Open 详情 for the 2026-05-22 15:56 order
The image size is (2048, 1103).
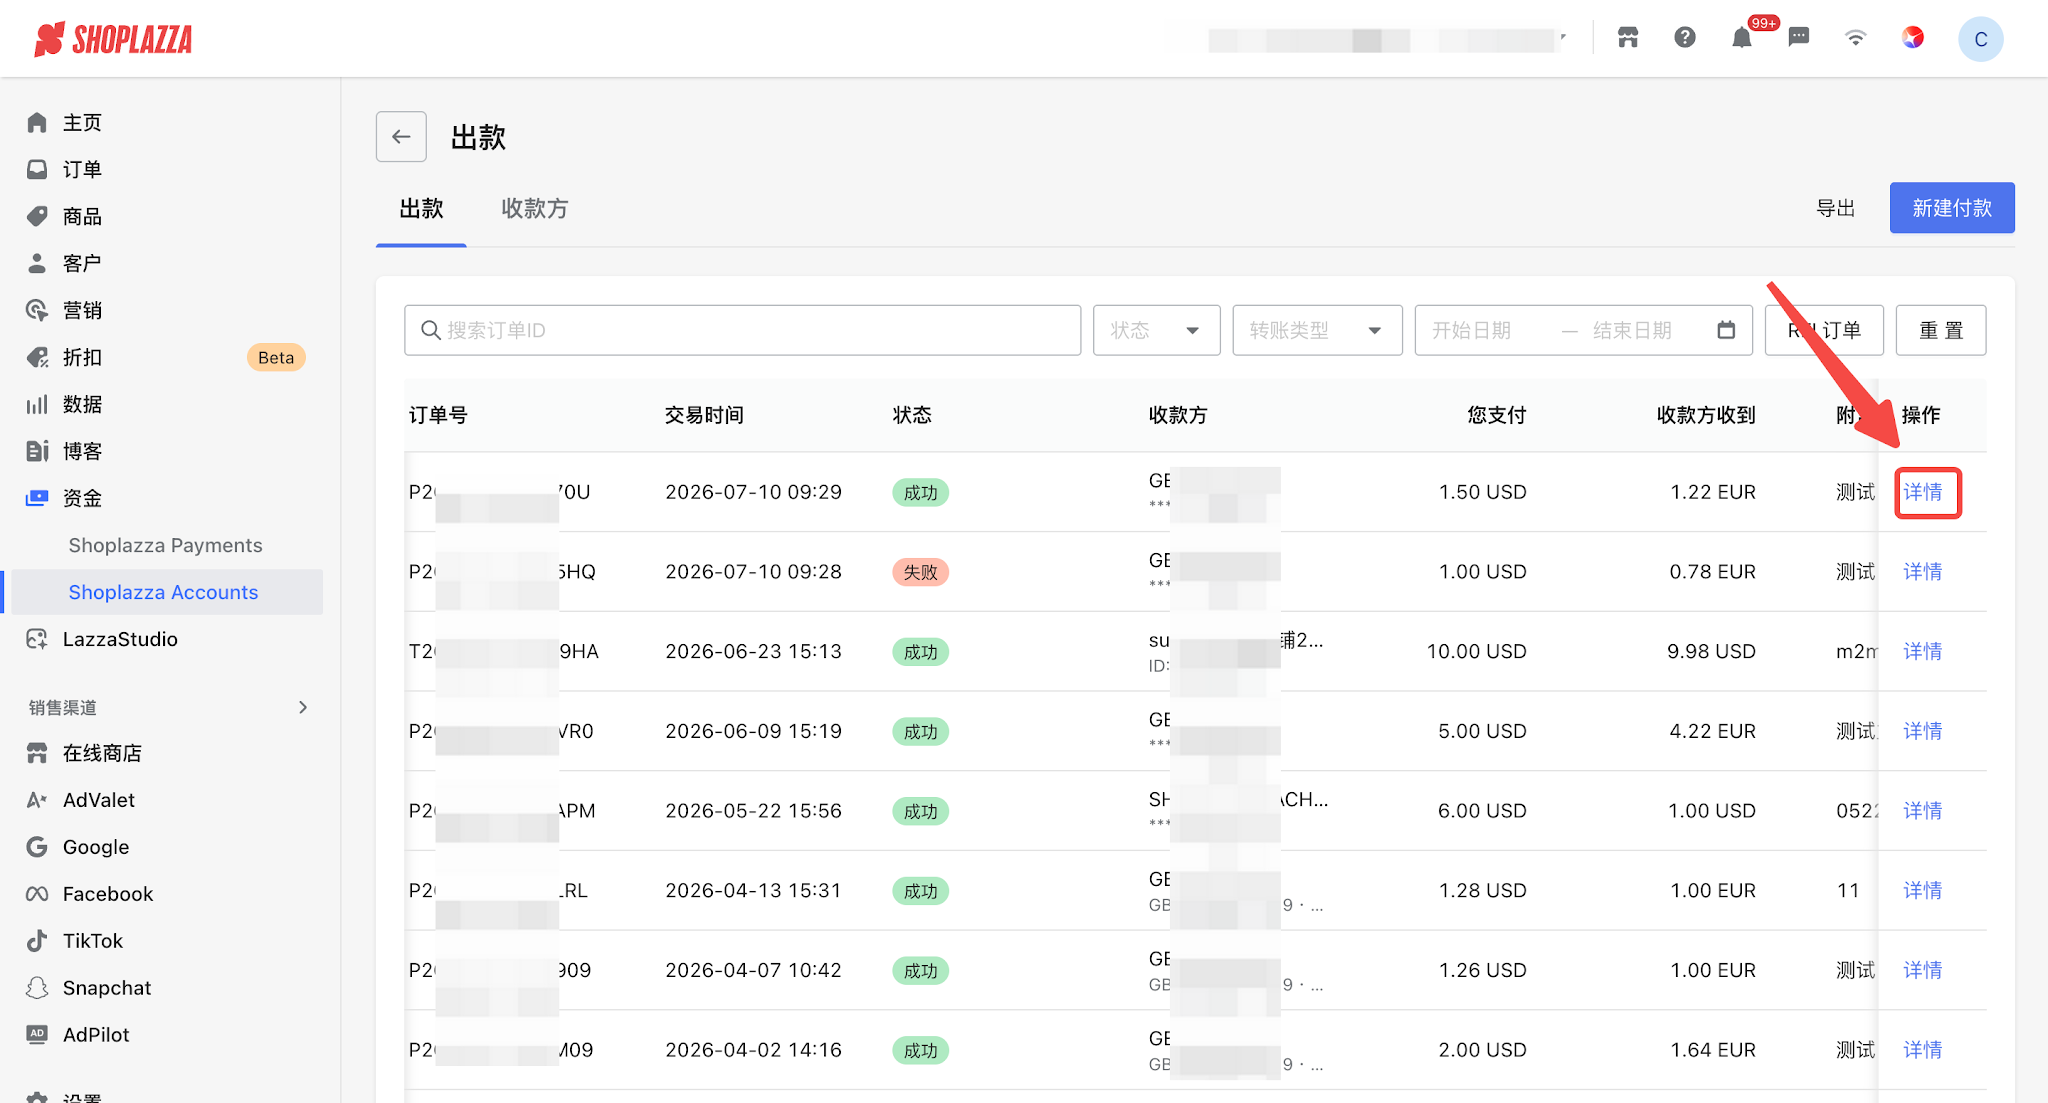[x=1922, y=811]
